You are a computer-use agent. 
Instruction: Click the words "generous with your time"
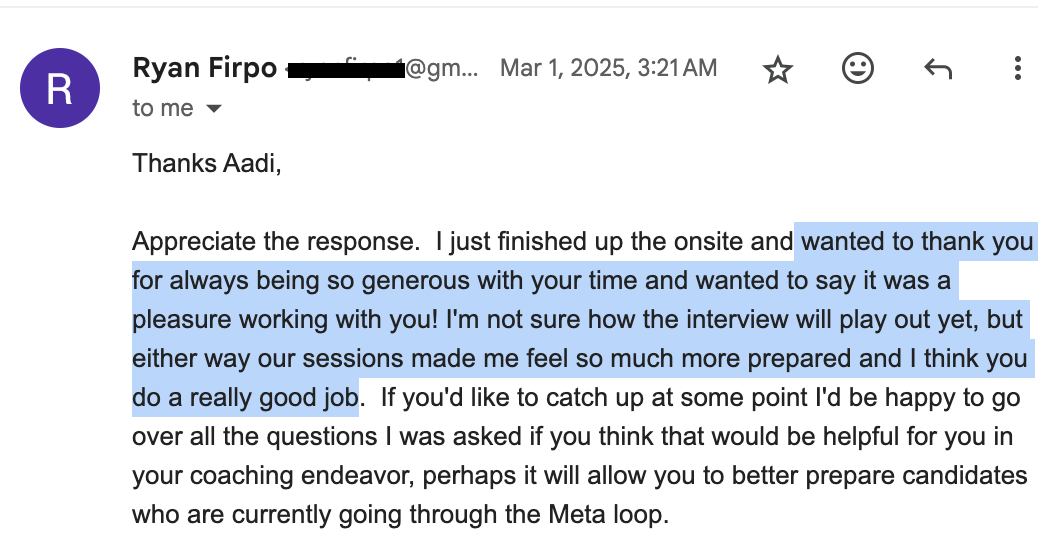478,281
